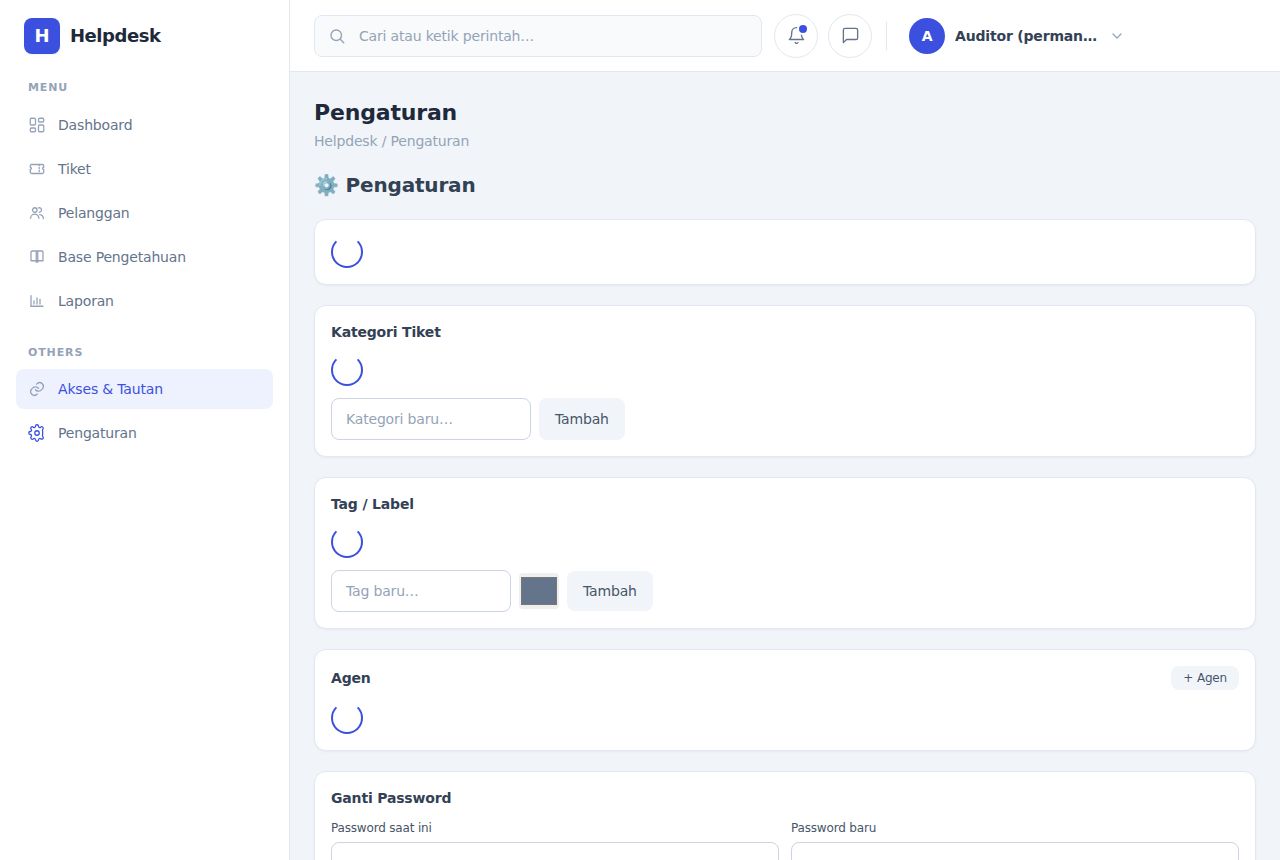Image resolution: width=1280 pixels, height=860 pixels.
Task: Click the Tiket ticket icon
Action: coord(37,169)
